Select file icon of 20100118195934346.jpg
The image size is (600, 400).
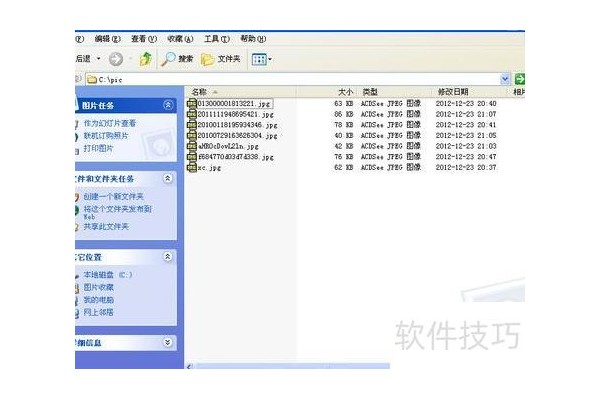191,125
